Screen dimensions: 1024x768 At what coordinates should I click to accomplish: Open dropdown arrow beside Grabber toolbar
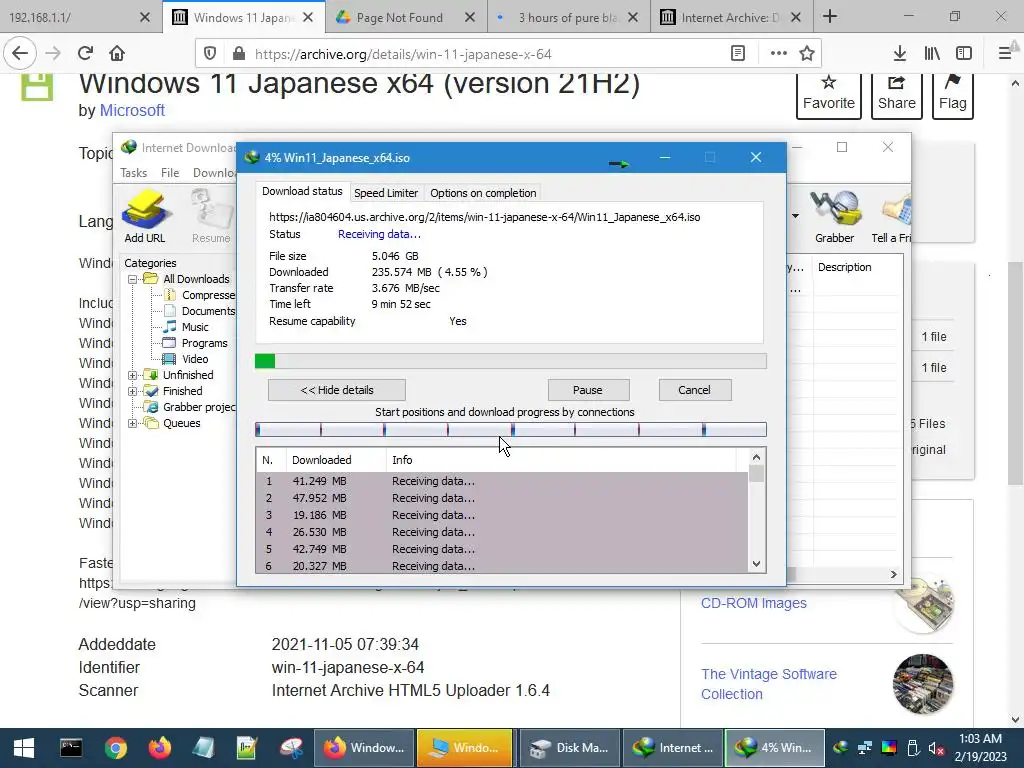click(x=795, y=216)
